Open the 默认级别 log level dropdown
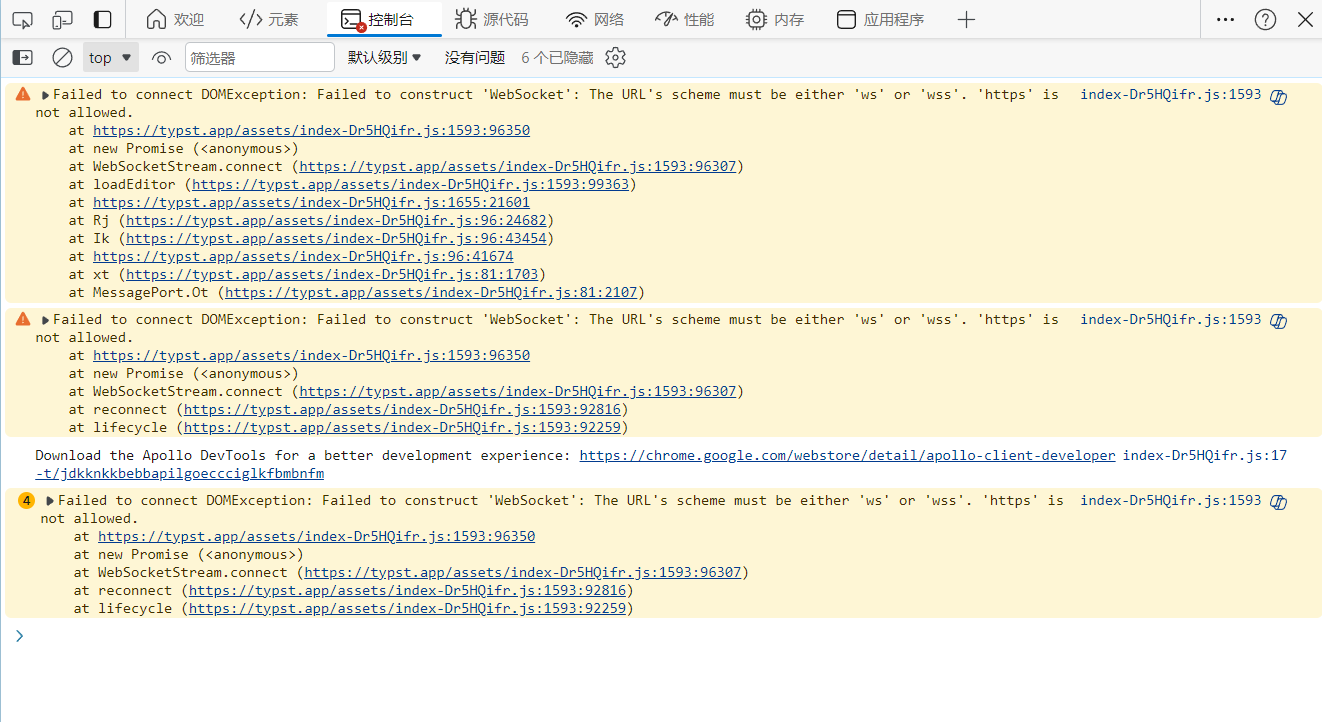 coord(385,57)
